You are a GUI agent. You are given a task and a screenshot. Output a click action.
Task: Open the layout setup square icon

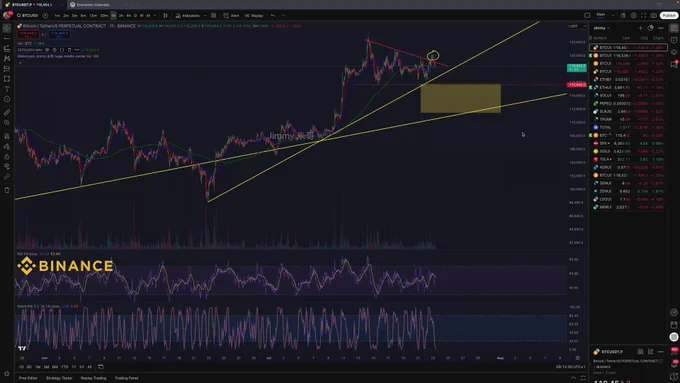click(x=587, y=16)
